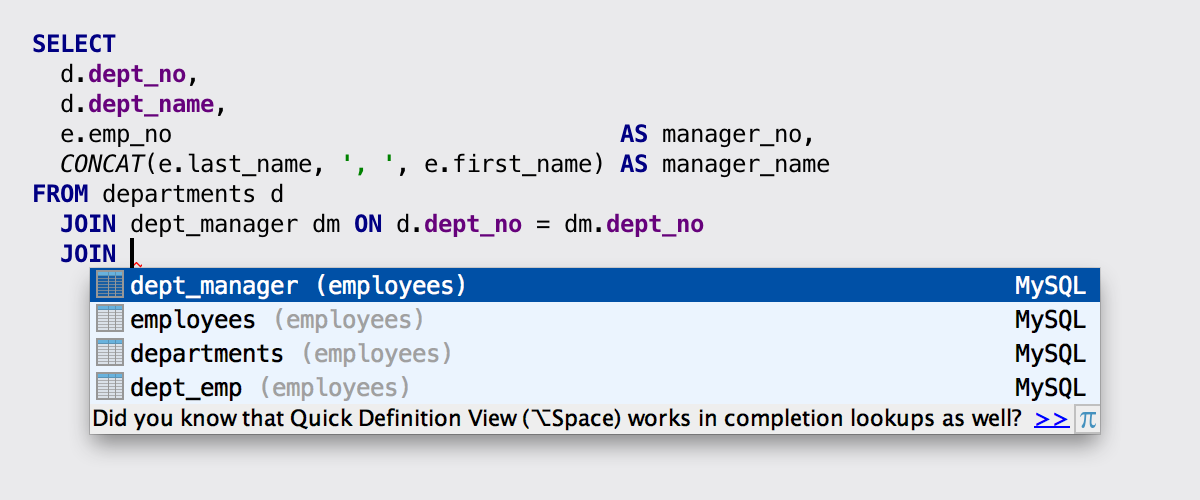The height and width of the screenshot is (500, 1200).
Task: Click dept_manager in the first JOIN line
Action: pos(214,224)
